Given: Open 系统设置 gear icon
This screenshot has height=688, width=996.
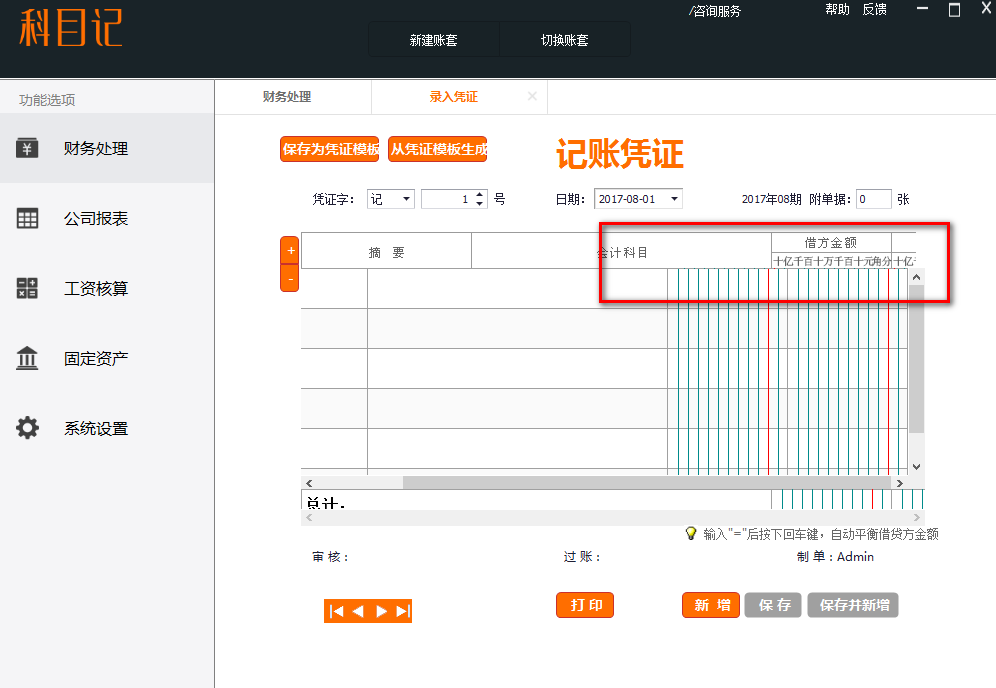Looking at the screenshot, I should (x=27, y=428).
